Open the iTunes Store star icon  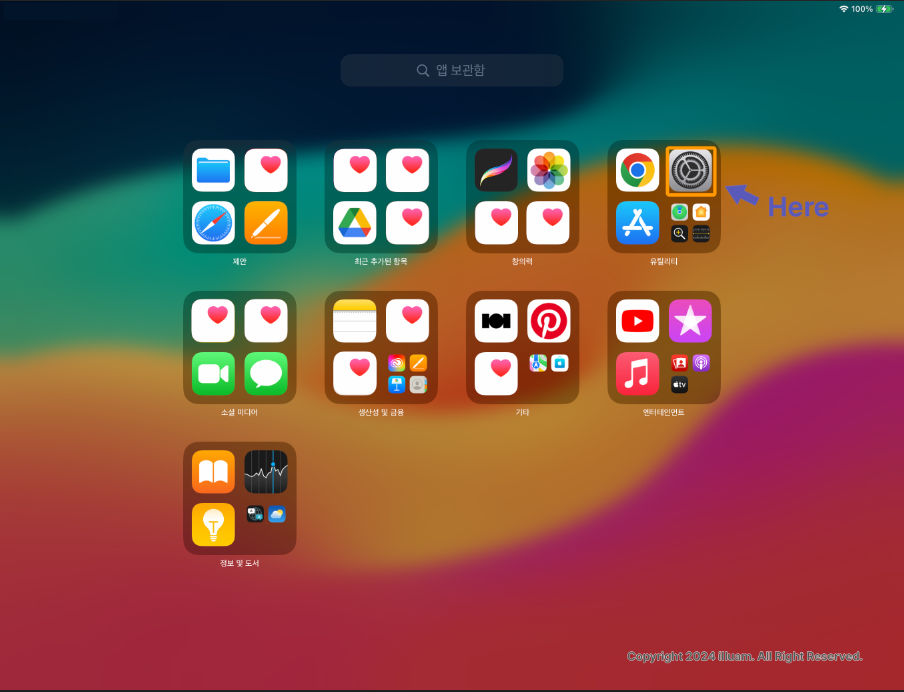point(690,321)
